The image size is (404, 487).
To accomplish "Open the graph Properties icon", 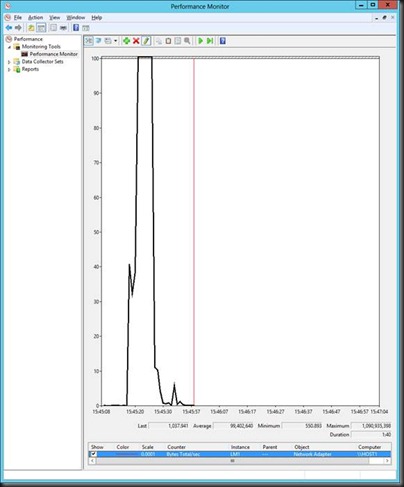I will [178, 41].
